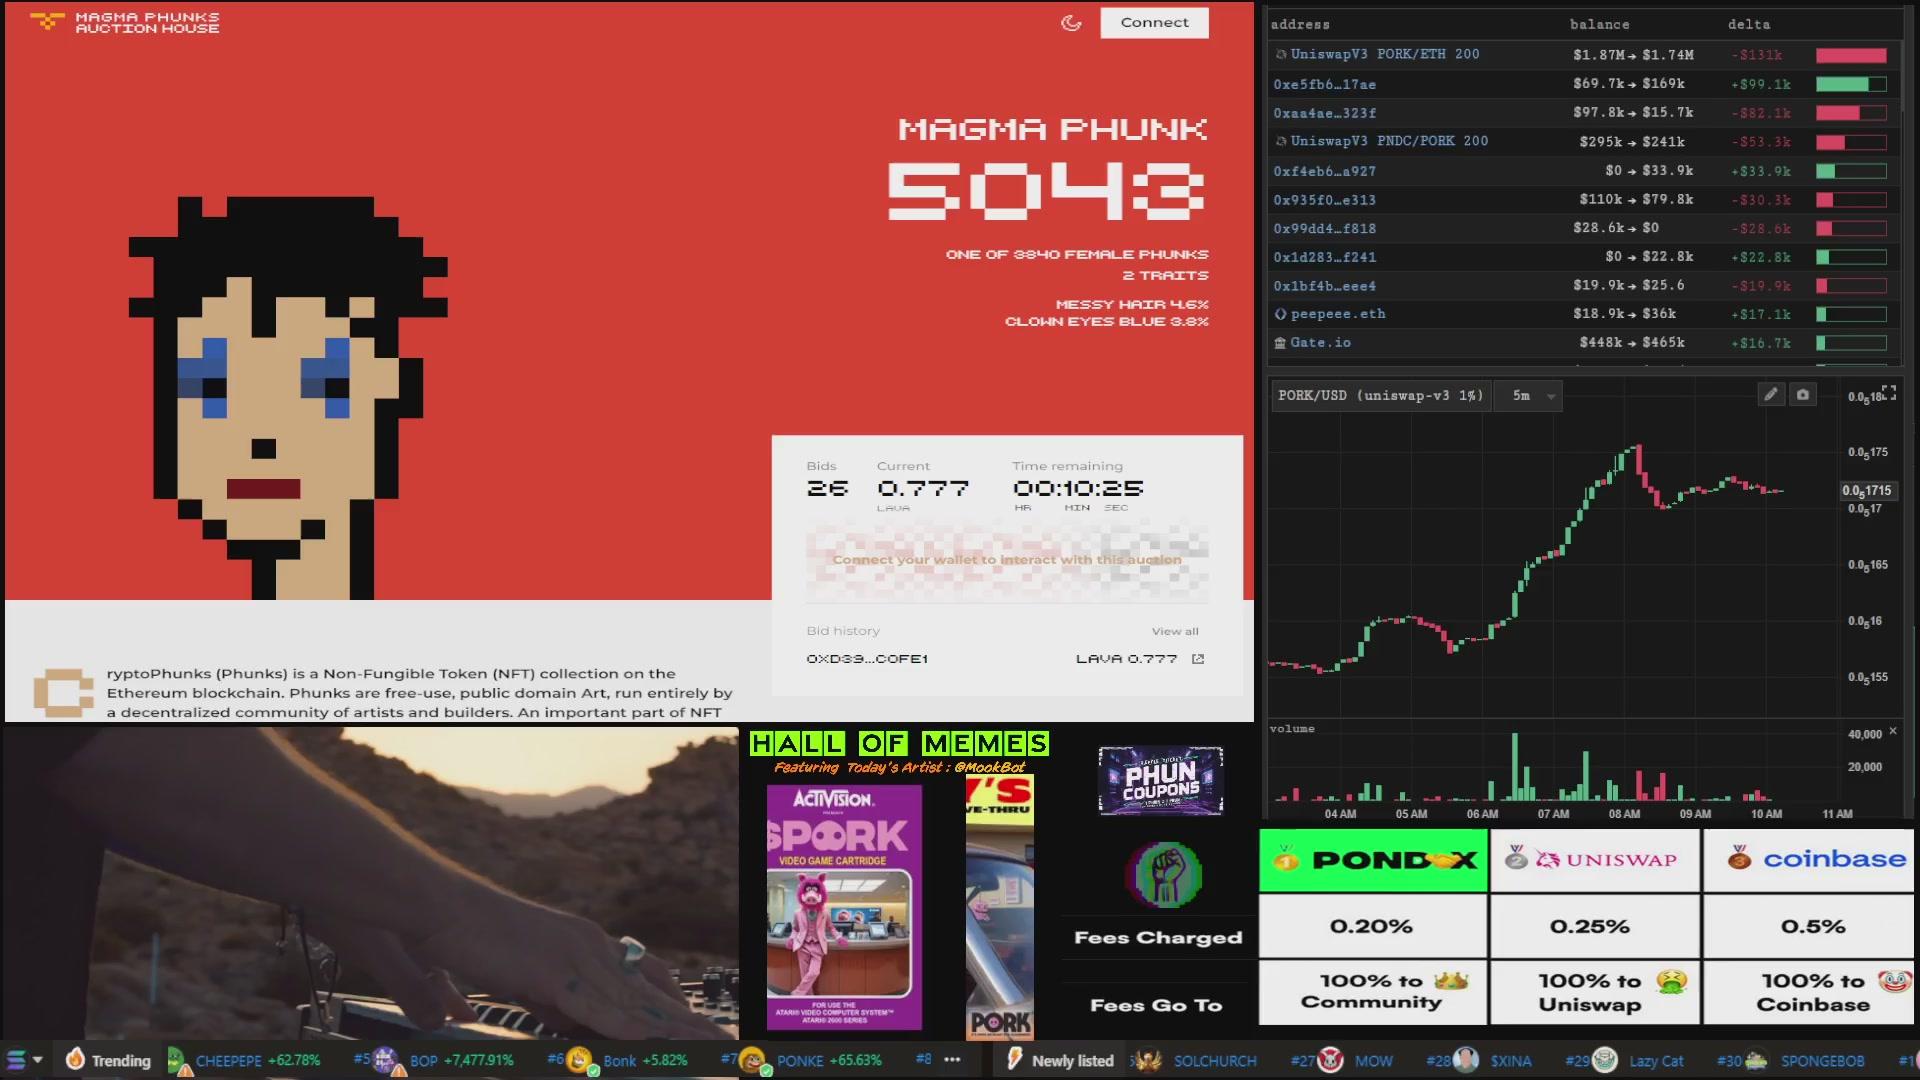This screenshot has height=1080, width=1920.
Task: Click the Newly listed lightning icon
Action: coord(1015,1059)
